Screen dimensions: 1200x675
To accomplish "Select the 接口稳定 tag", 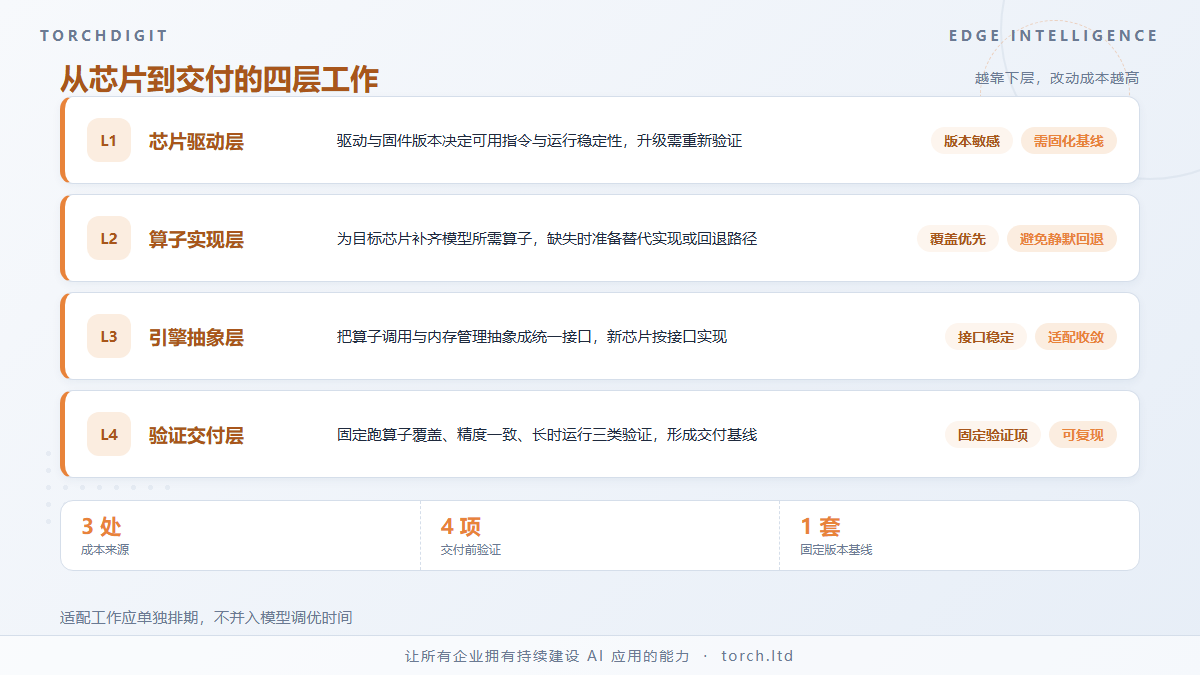I will click(x=986, y=337).
